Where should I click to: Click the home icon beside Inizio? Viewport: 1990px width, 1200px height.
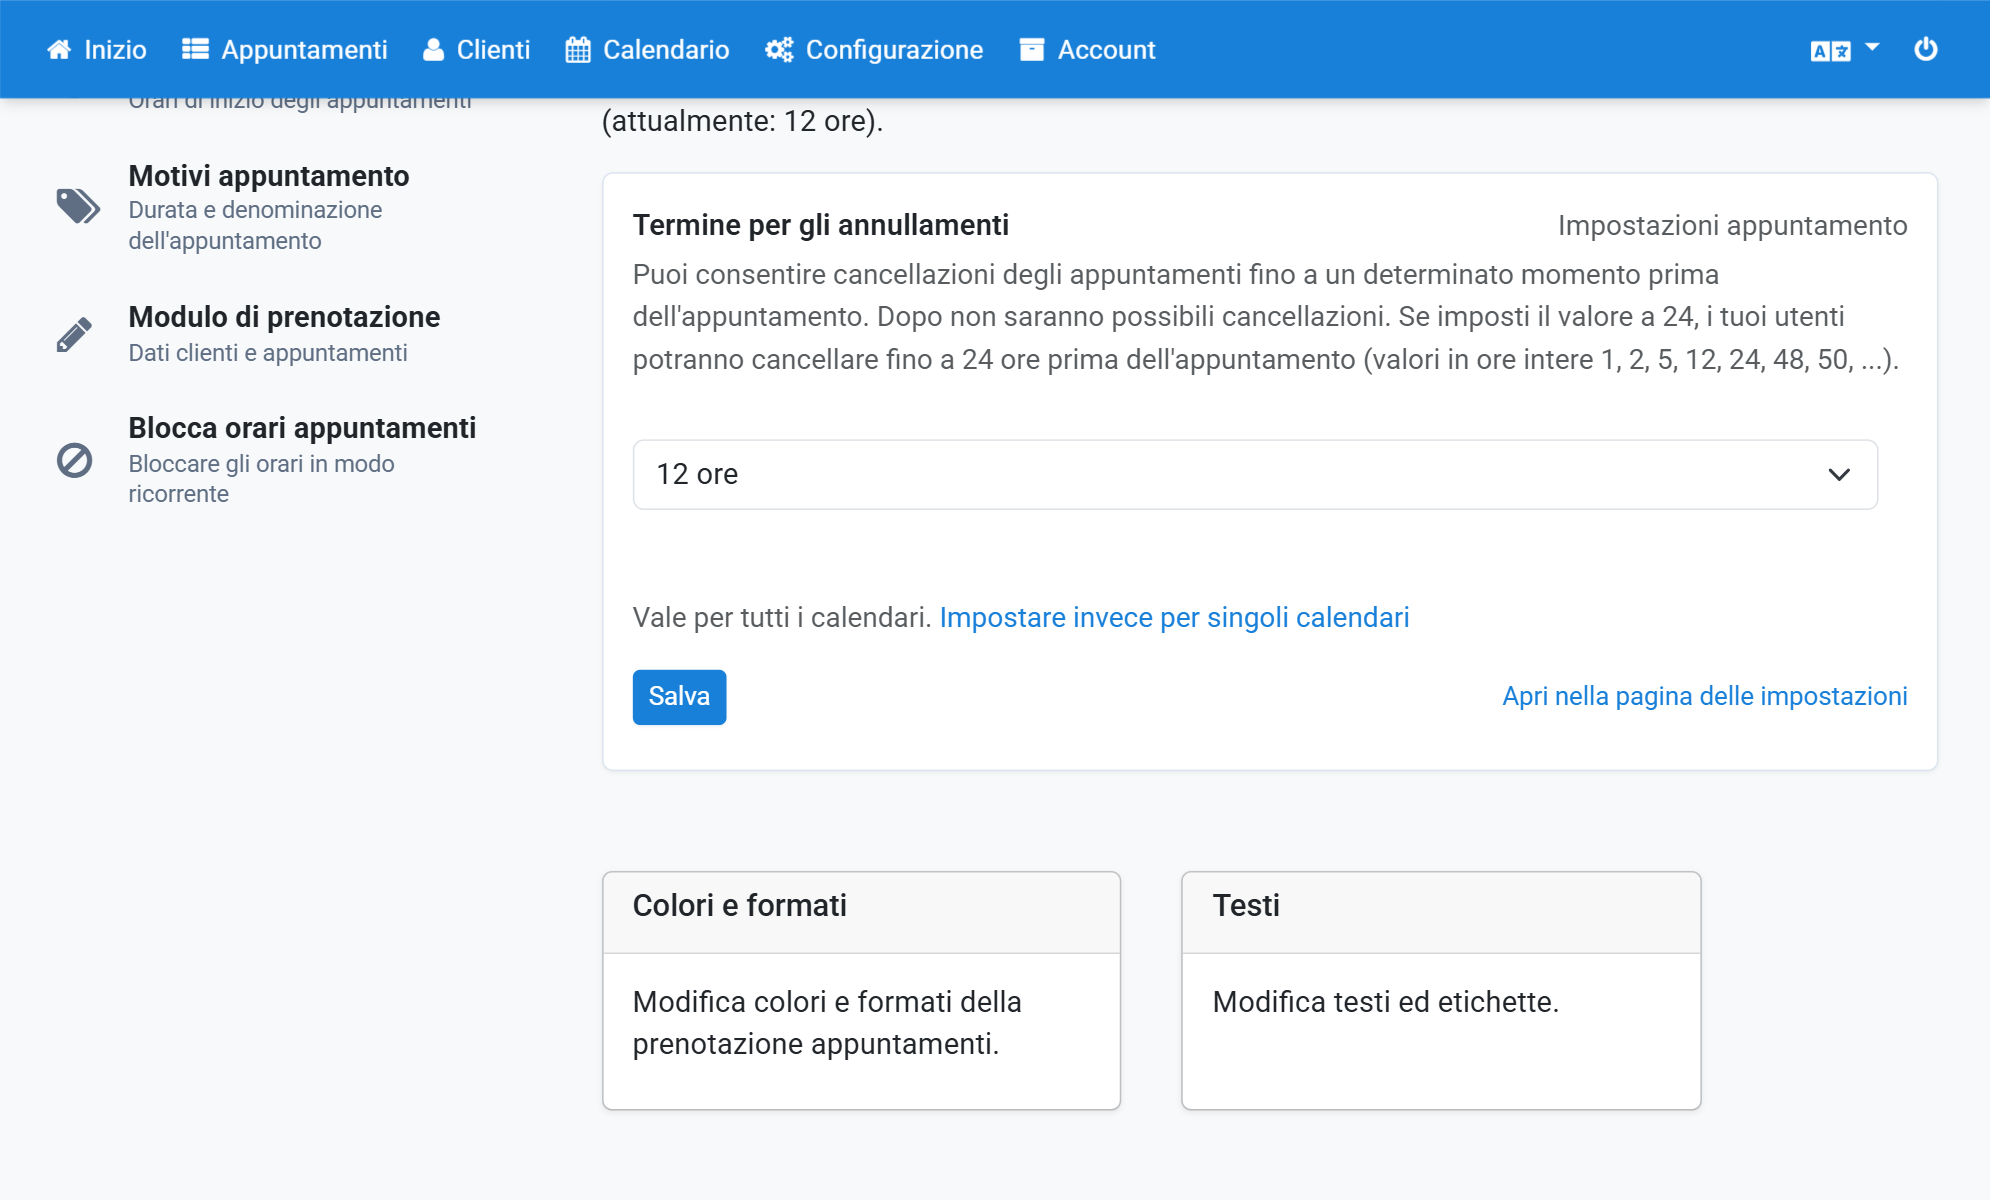(59, 50)
